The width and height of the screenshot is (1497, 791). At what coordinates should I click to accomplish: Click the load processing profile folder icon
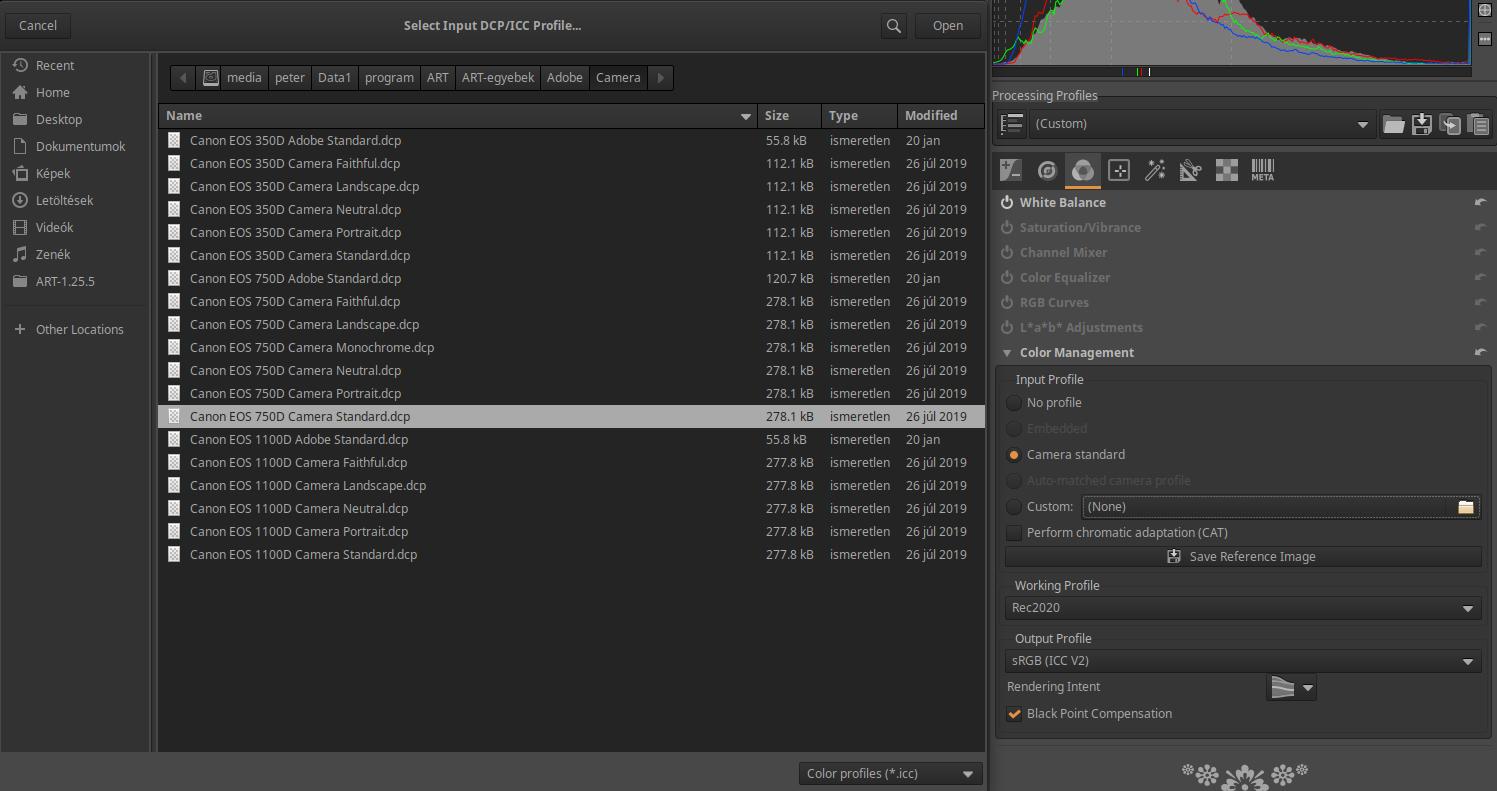pyautogui.click(x=1393, y=124)
